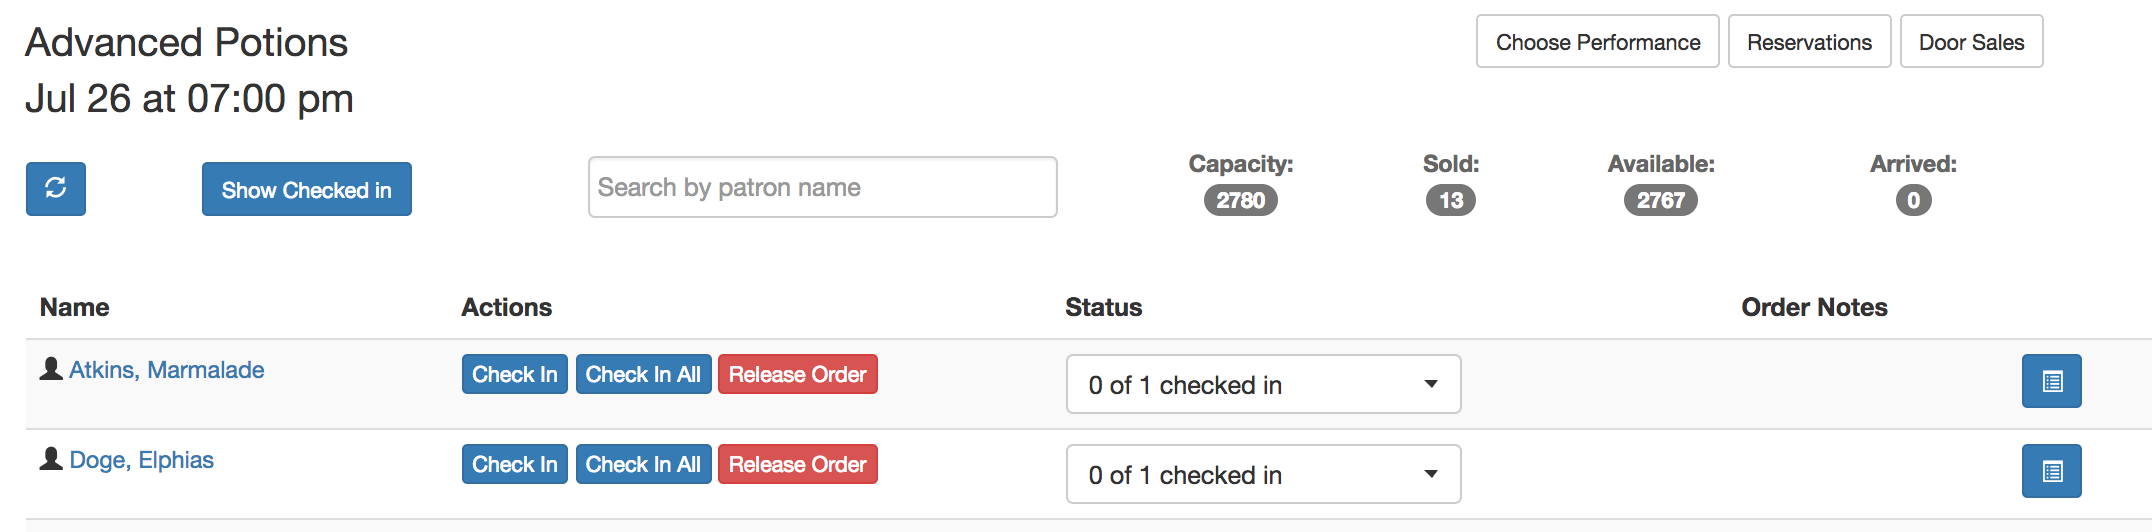Viewport: 2154px width, 532px height.
Task: Toggle Show Checked in button
Action: tap(307, 189)
